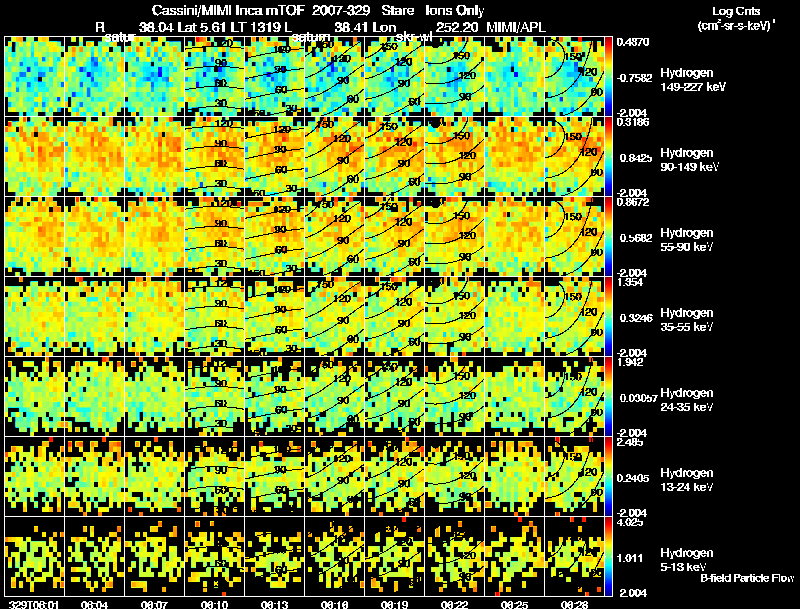Screen dimensions: 800x609
Task: Select the 'Hydrogen 55-90 keV' row label
Action: [686, 240]
